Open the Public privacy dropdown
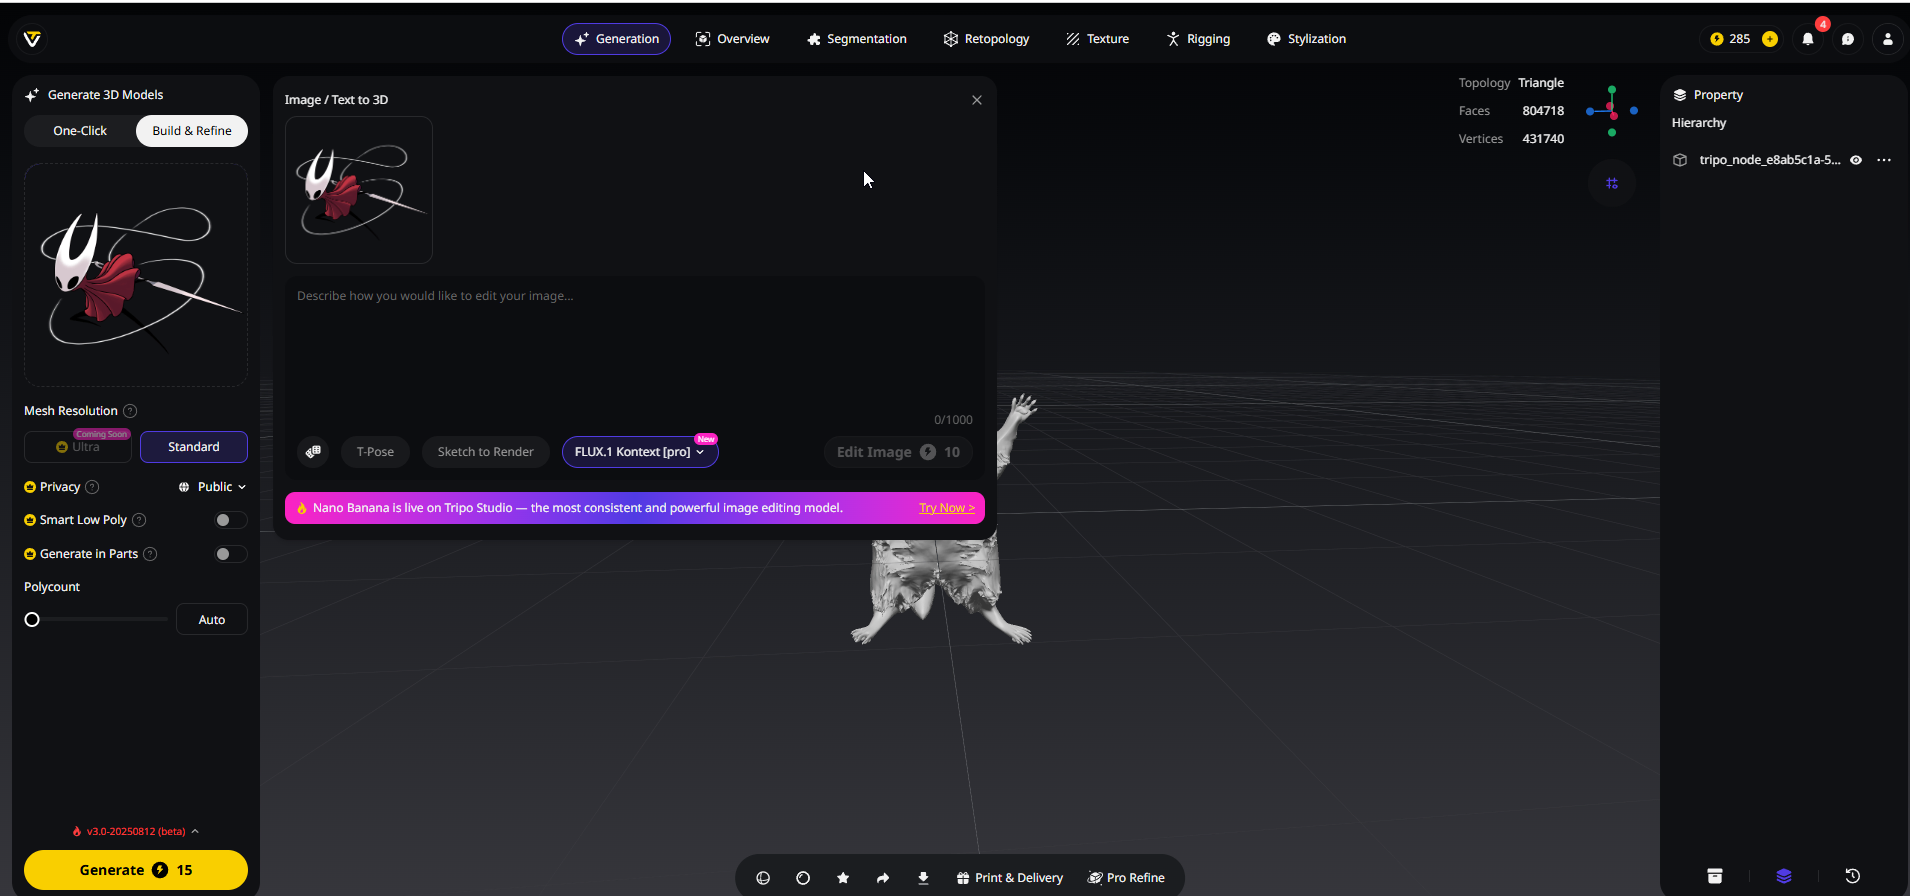This screenshot has height=896, width=1910. pos(212,487)
